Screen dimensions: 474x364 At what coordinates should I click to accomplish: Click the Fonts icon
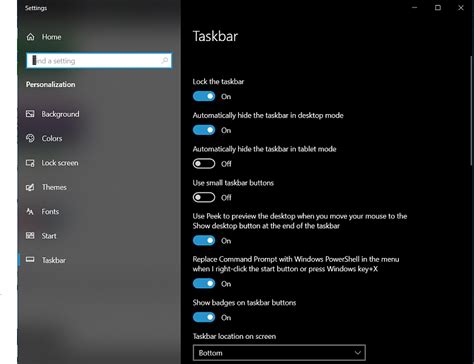(x=30, y=212)
